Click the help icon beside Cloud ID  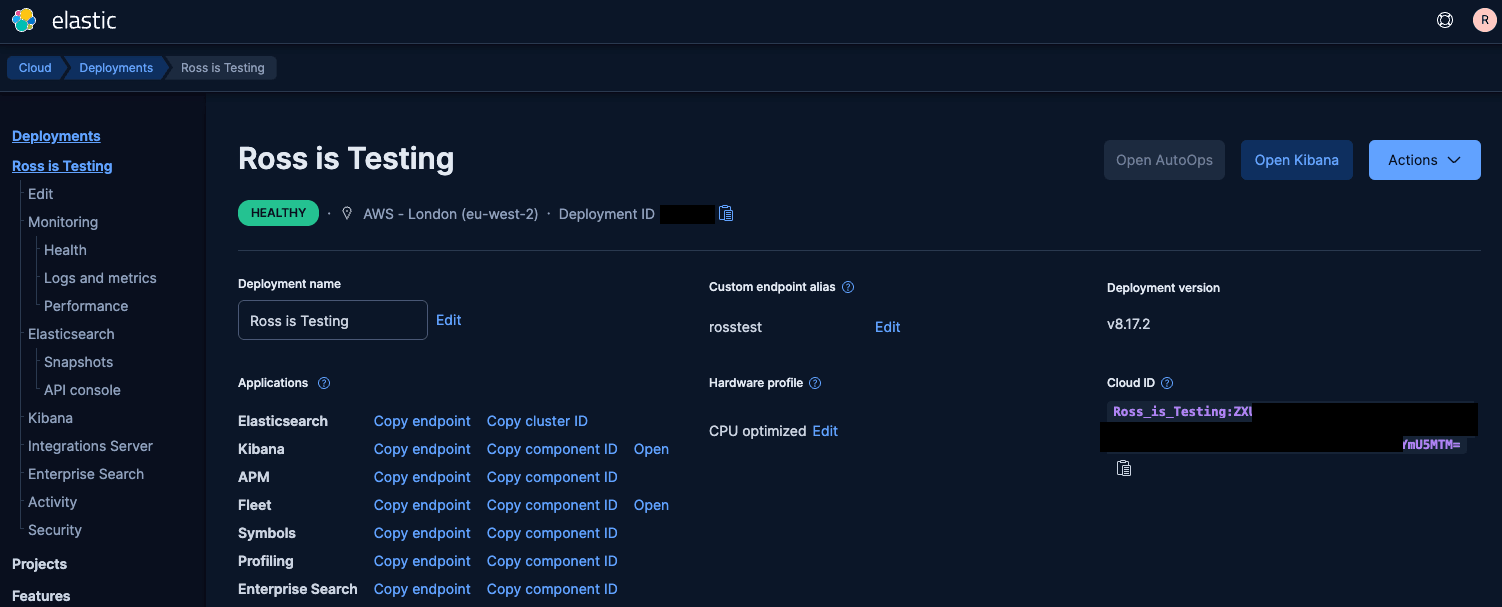tap(1168, 382)
